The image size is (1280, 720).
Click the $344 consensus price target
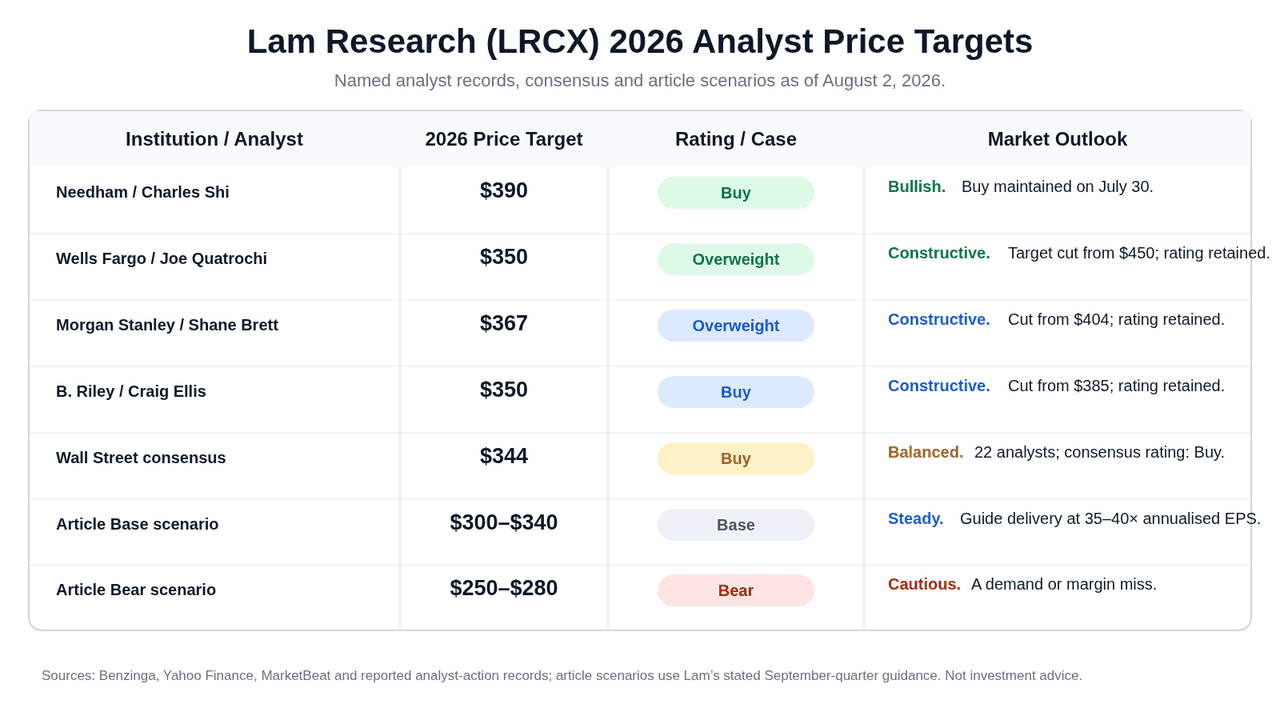pyautogui.click(x=504, y=456)
